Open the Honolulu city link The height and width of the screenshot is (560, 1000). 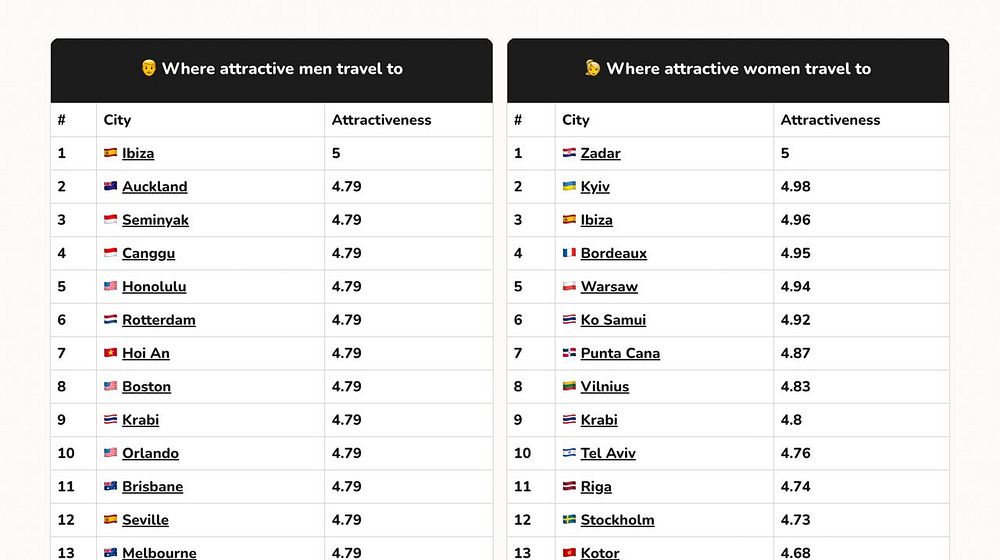tap(154, 287)
